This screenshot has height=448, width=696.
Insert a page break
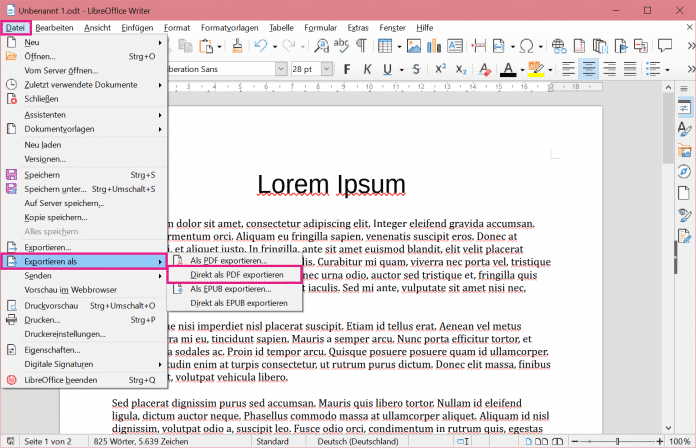(478, 46)
